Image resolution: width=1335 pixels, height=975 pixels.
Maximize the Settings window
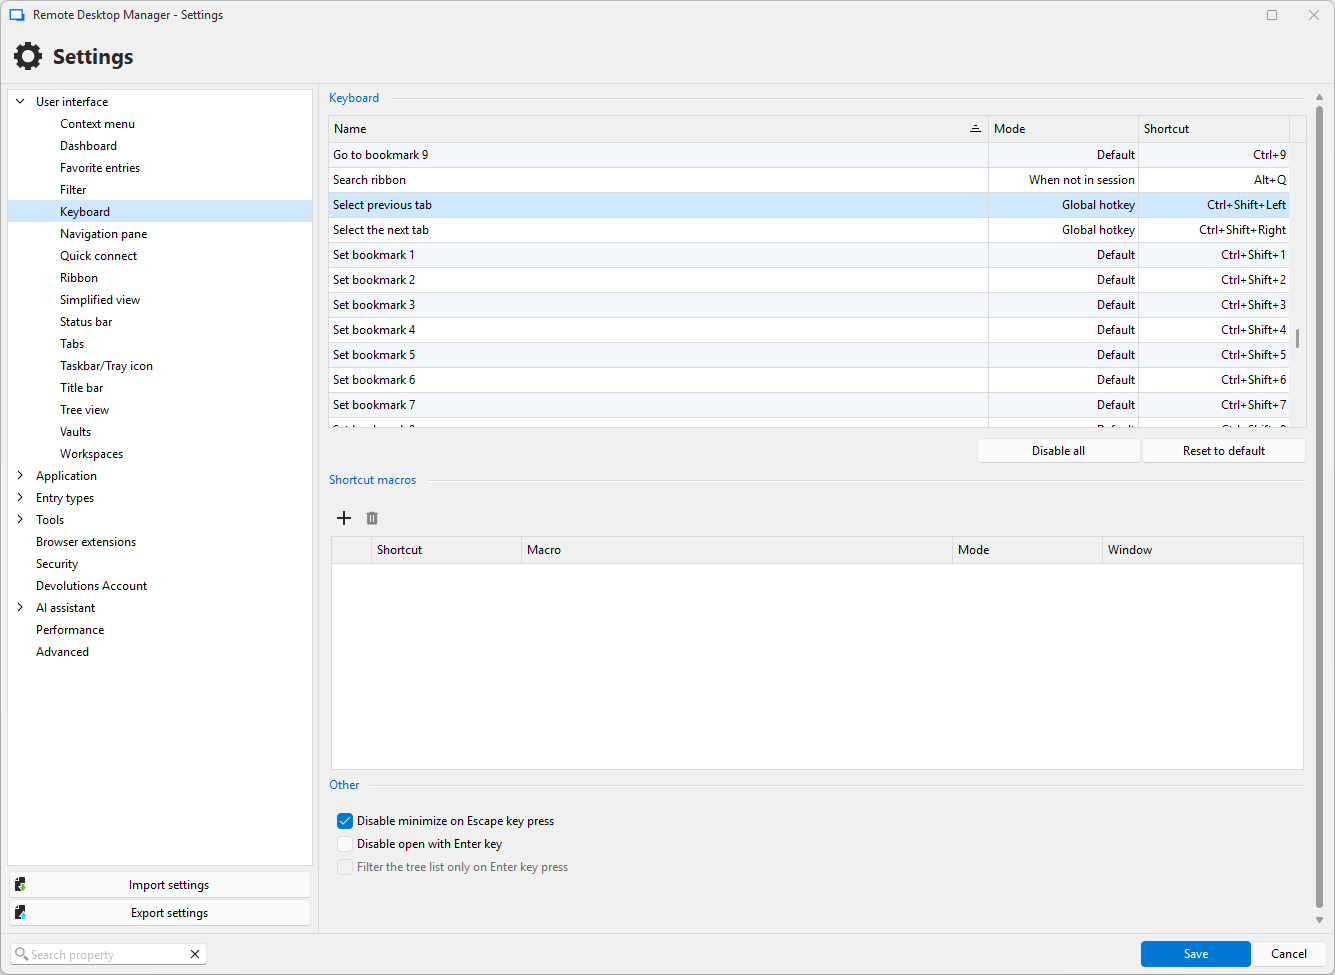(1272, 15)
